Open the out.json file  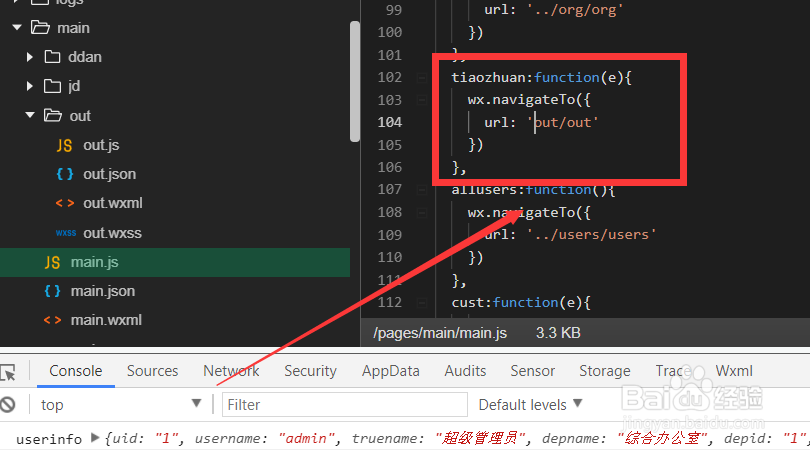click(x=109, y=174)
